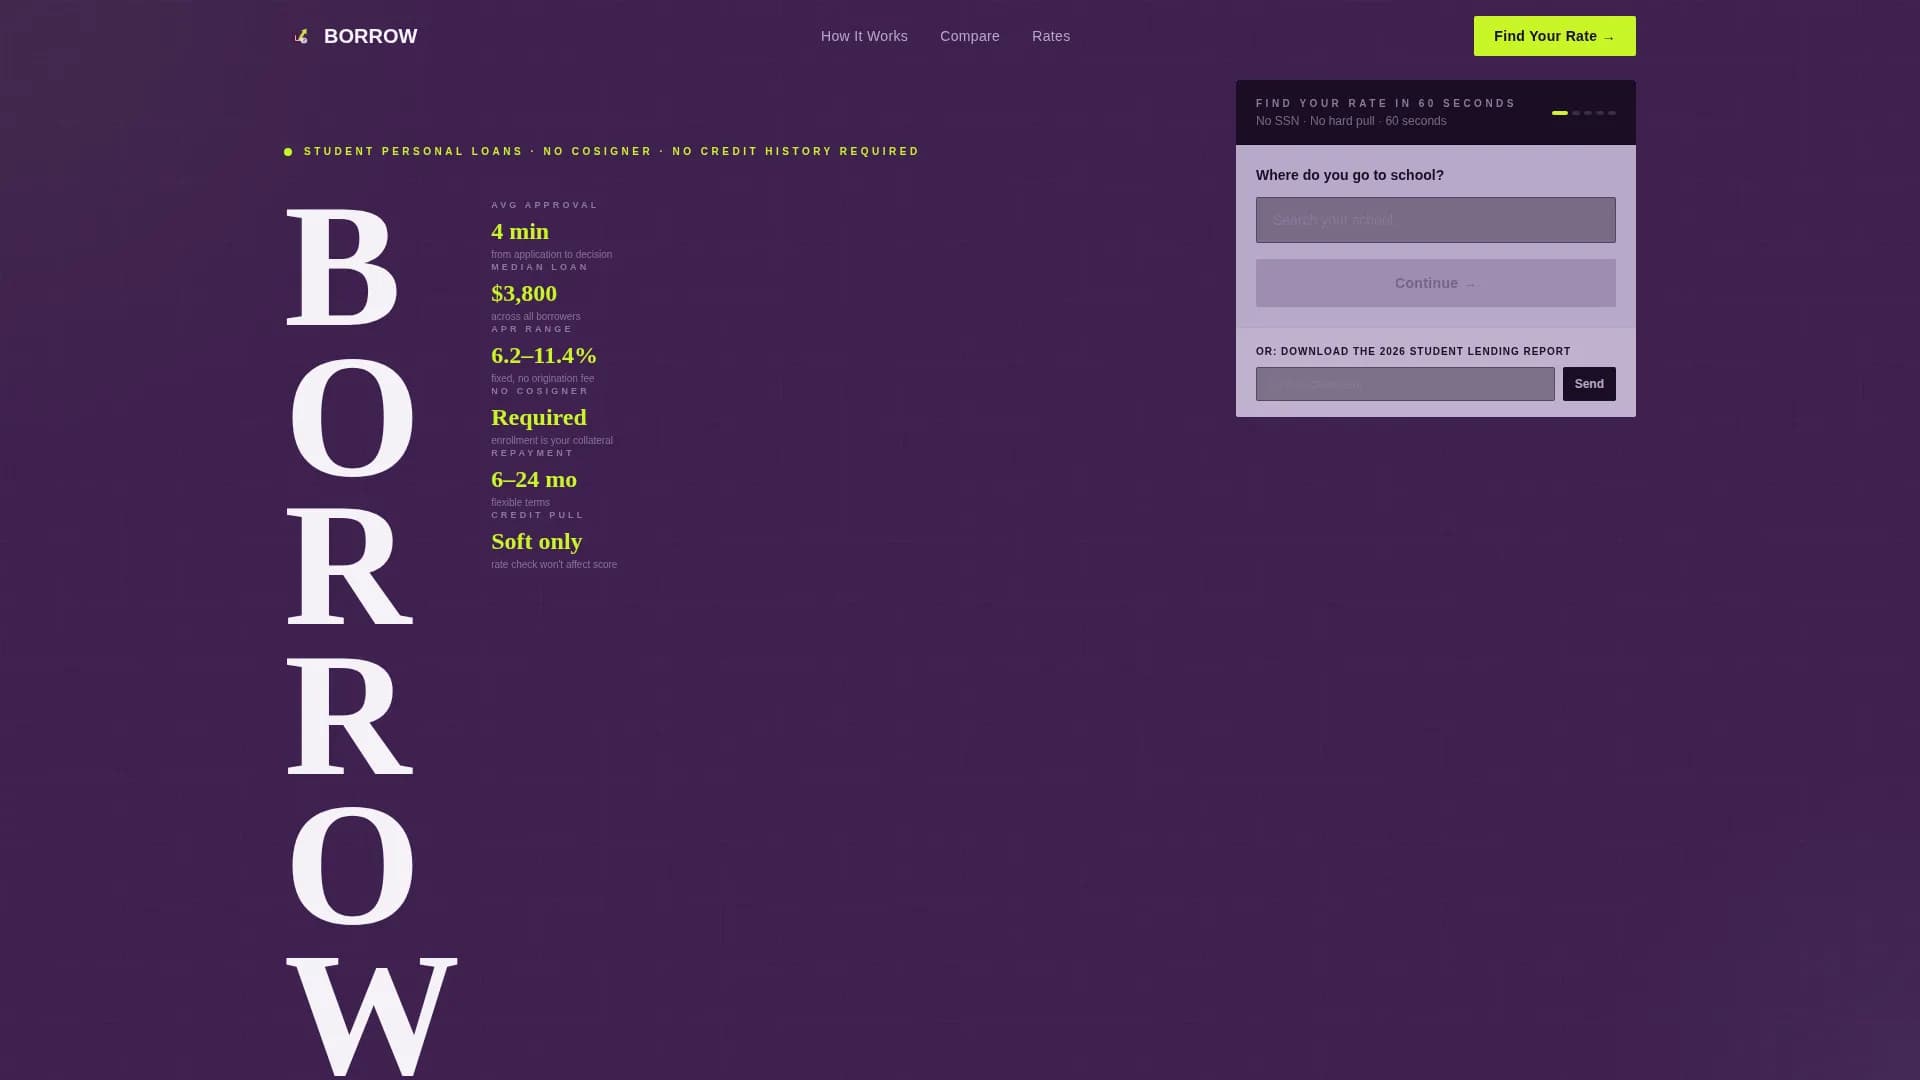This screenshot has height=1080, width=1920.
Task: Click the Continue button below the school field
Action: point(1435,283)
